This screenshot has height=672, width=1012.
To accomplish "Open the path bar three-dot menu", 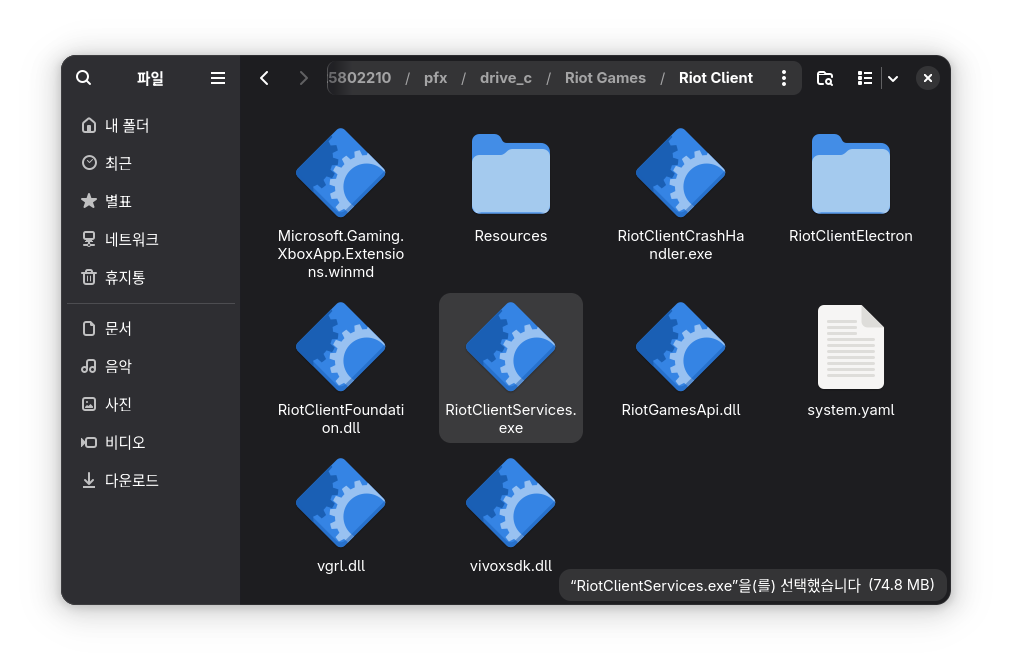I will pos(783,78).
